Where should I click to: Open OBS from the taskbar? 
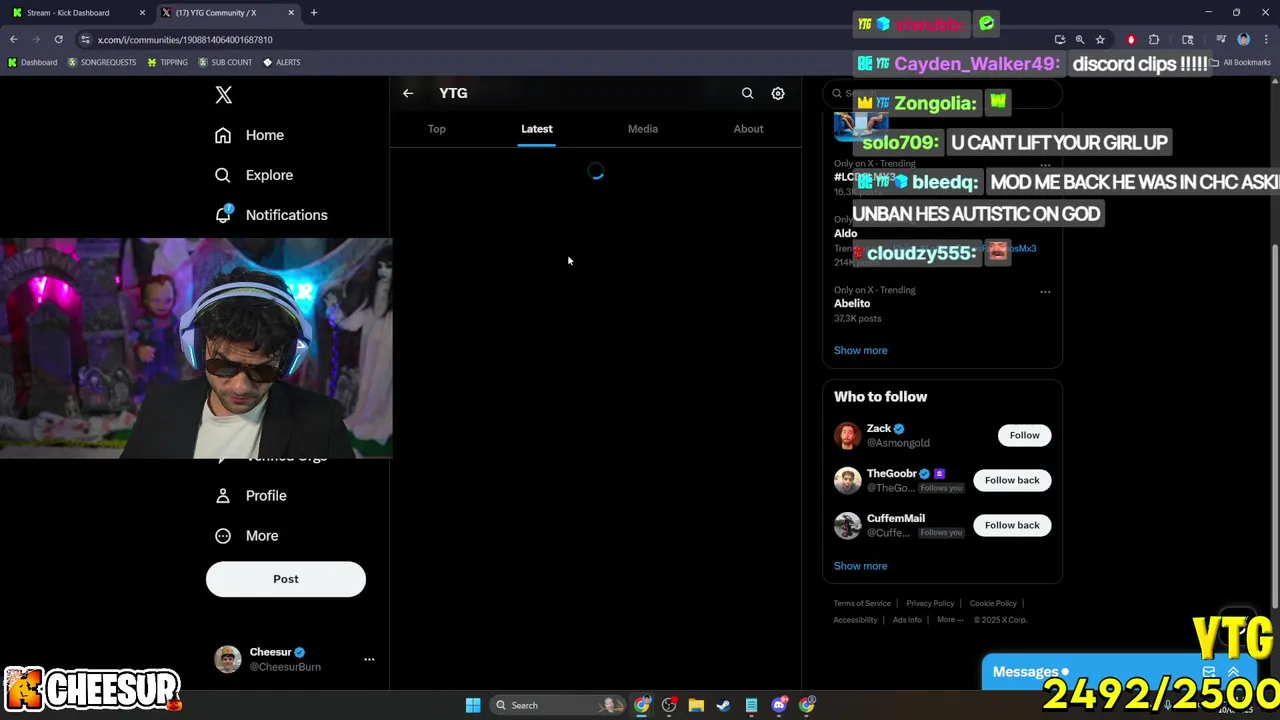(x=669, y=705)
